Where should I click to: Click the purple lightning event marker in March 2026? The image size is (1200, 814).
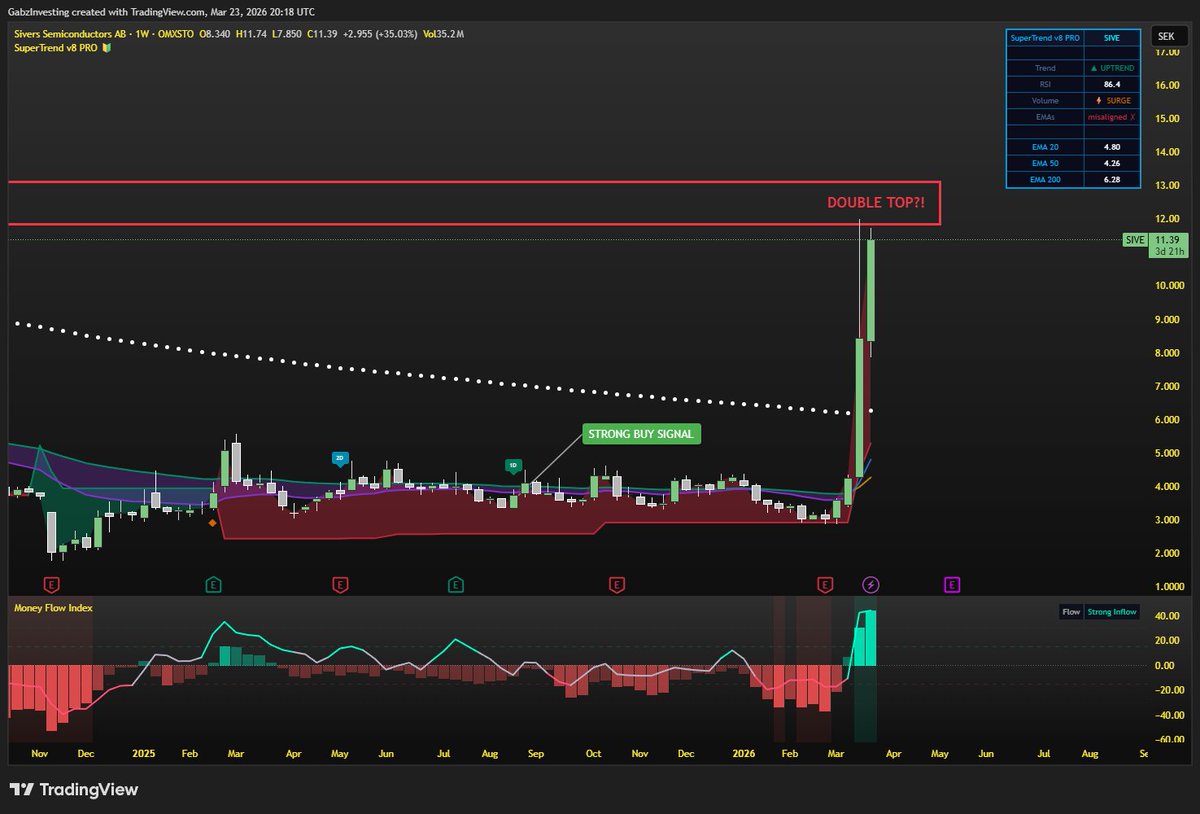coord(871,584)
